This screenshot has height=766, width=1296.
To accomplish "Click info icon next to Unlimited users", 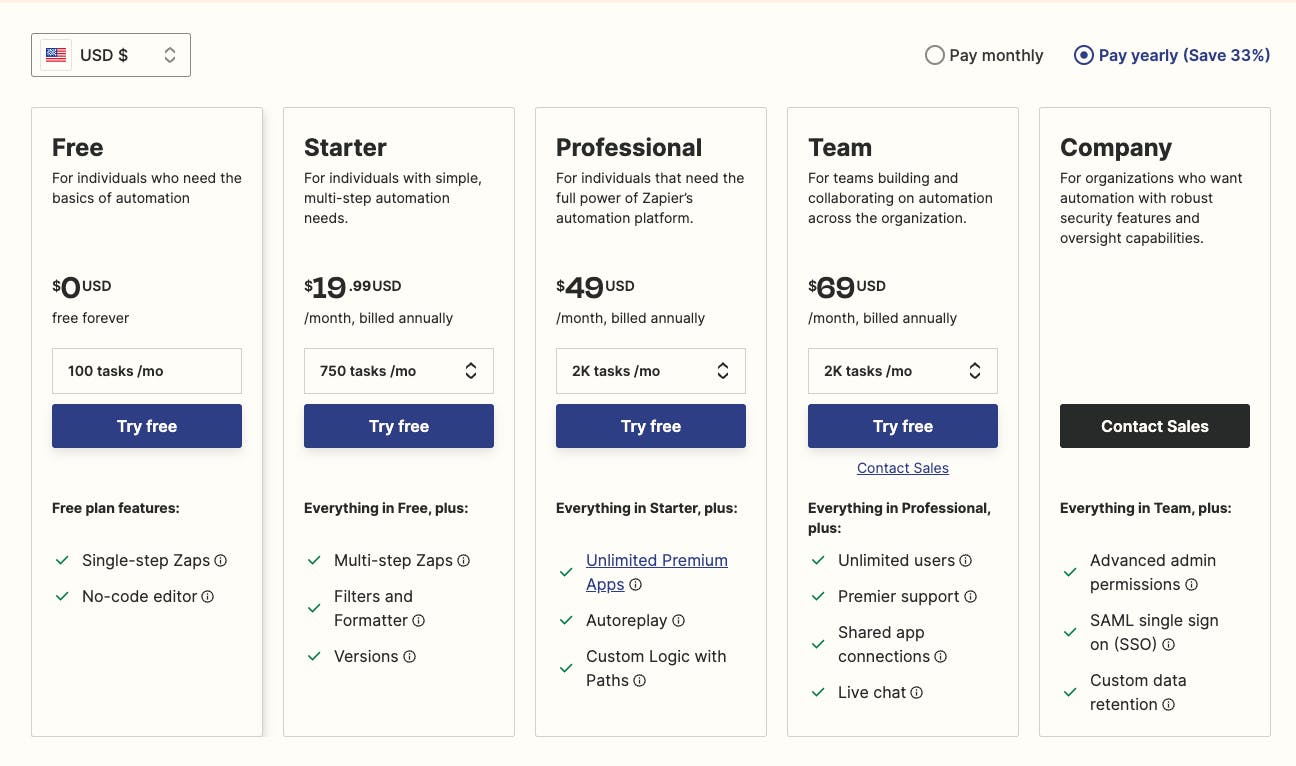I will (x=966, y=561).
